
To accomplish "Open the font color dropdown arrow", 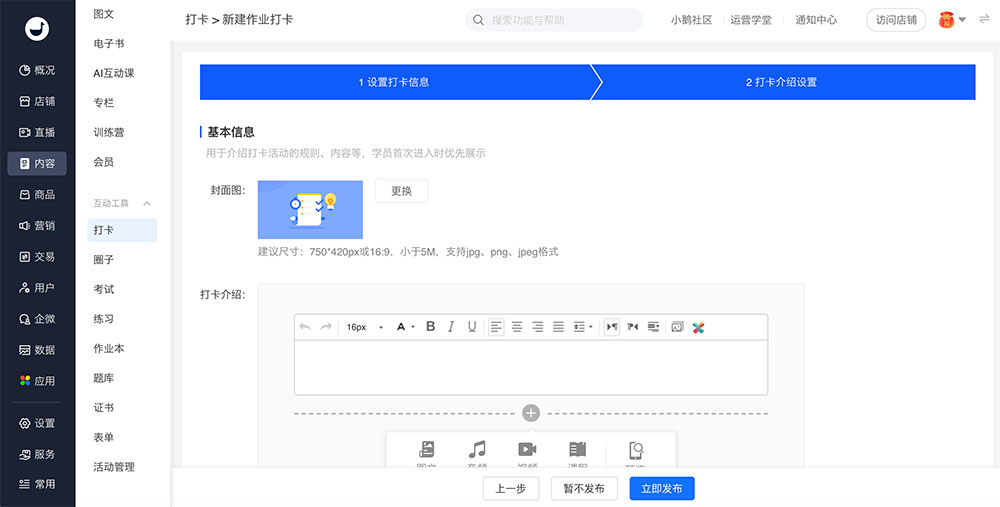I will click(412, 327).
